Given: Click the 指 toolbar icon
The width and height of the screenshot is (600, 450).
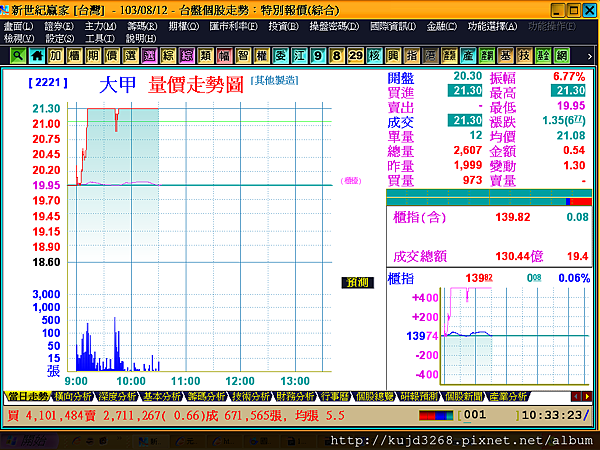Looking at the screenshot, I should (412, 56).
